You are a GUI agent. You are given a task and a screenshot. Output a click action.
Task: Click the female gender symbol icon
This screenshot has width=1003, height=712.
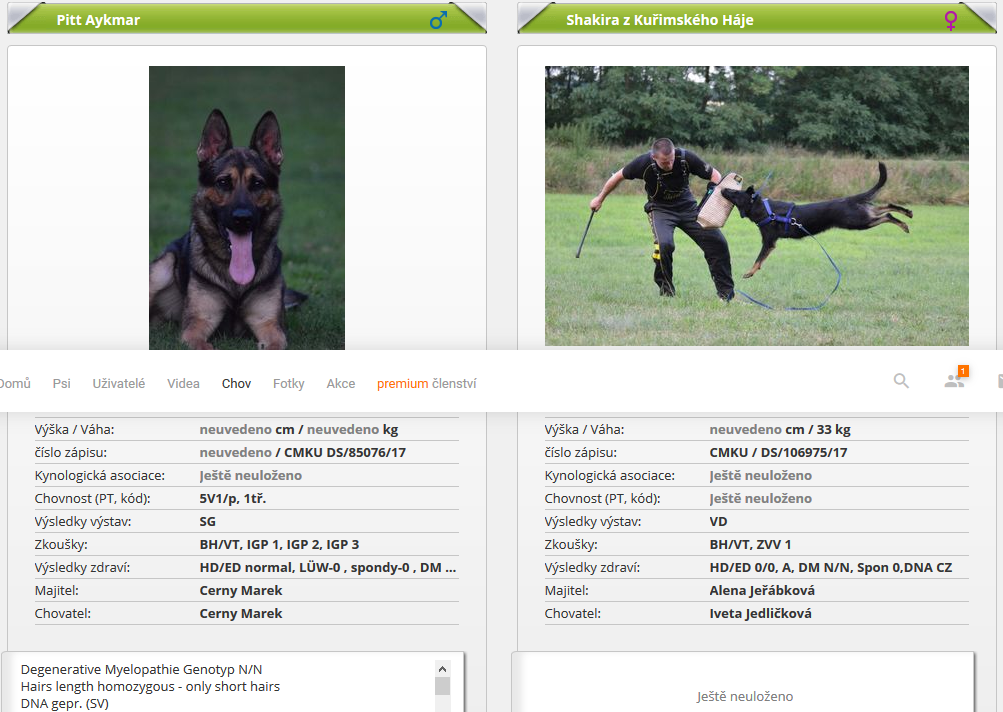pyautogui.click(x=950, y=20)
